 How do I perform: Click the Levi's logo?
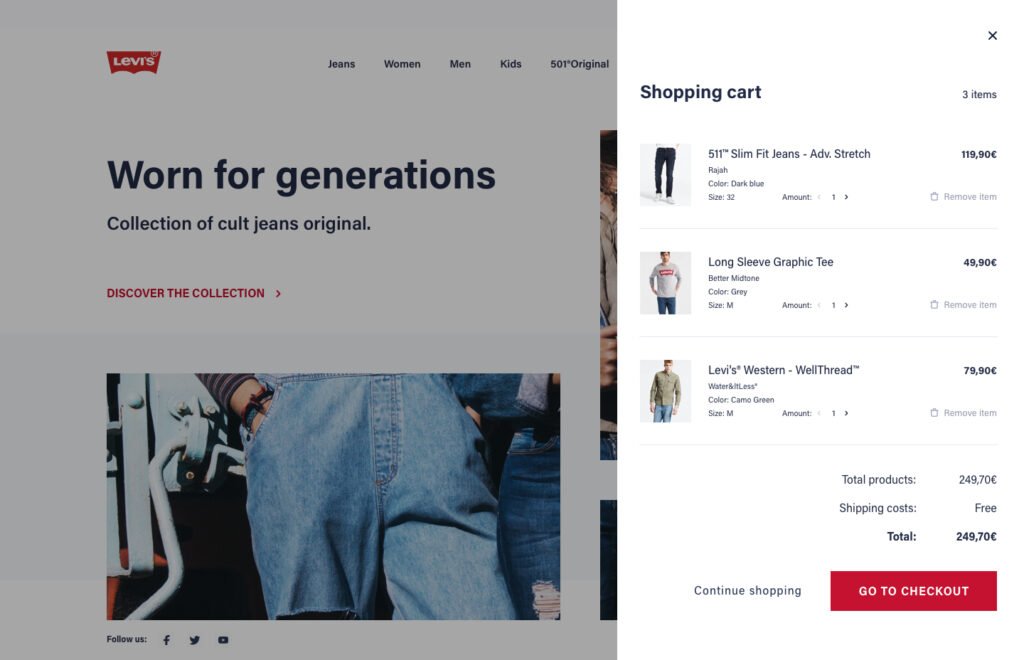[134, 62]
